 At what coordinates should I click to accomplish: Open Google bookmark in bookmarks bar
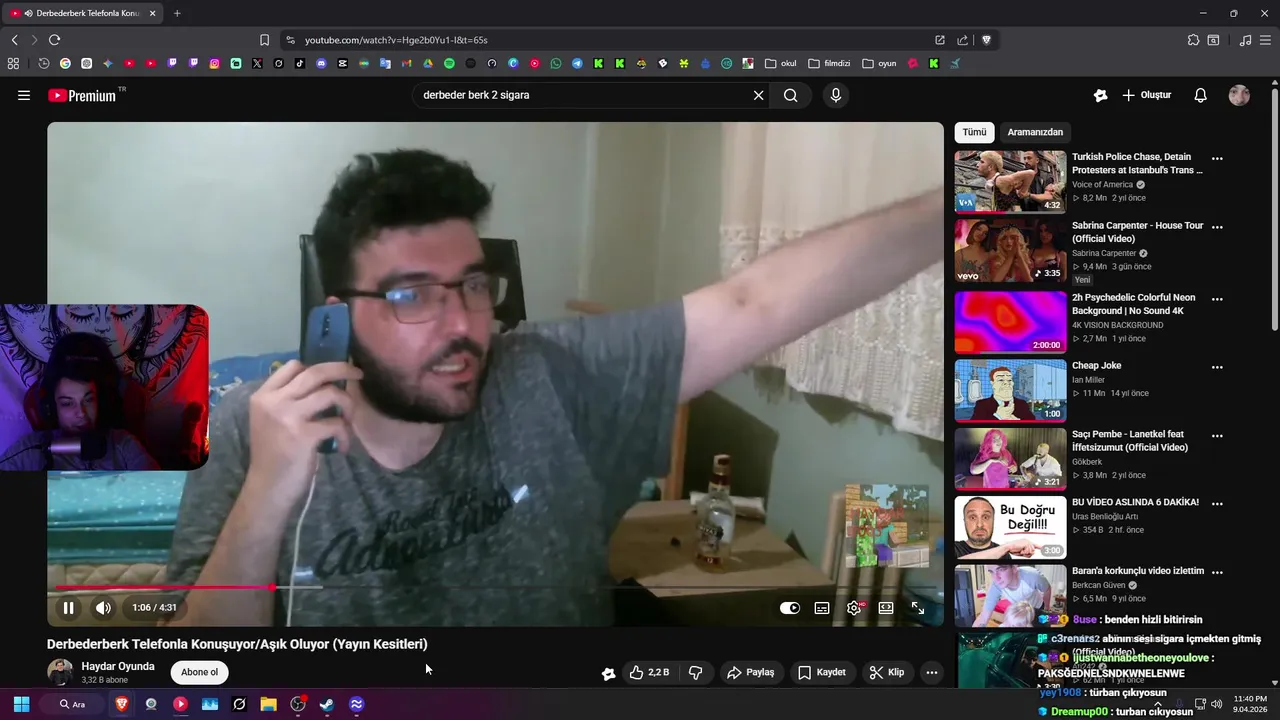point(65,63)
